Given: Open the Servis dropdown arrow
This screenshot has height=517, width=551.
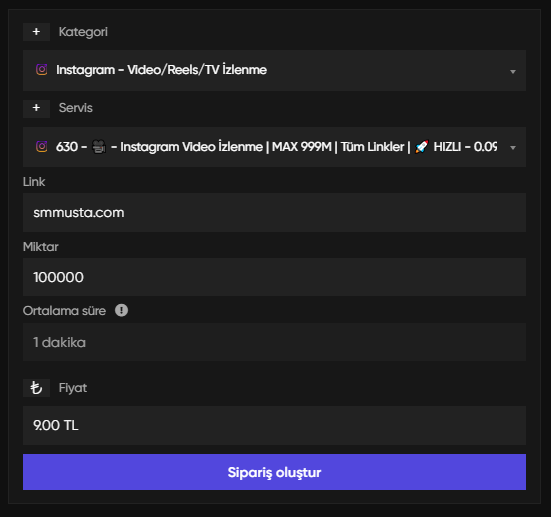Looking at the screenshot, I should coord(513,148).
